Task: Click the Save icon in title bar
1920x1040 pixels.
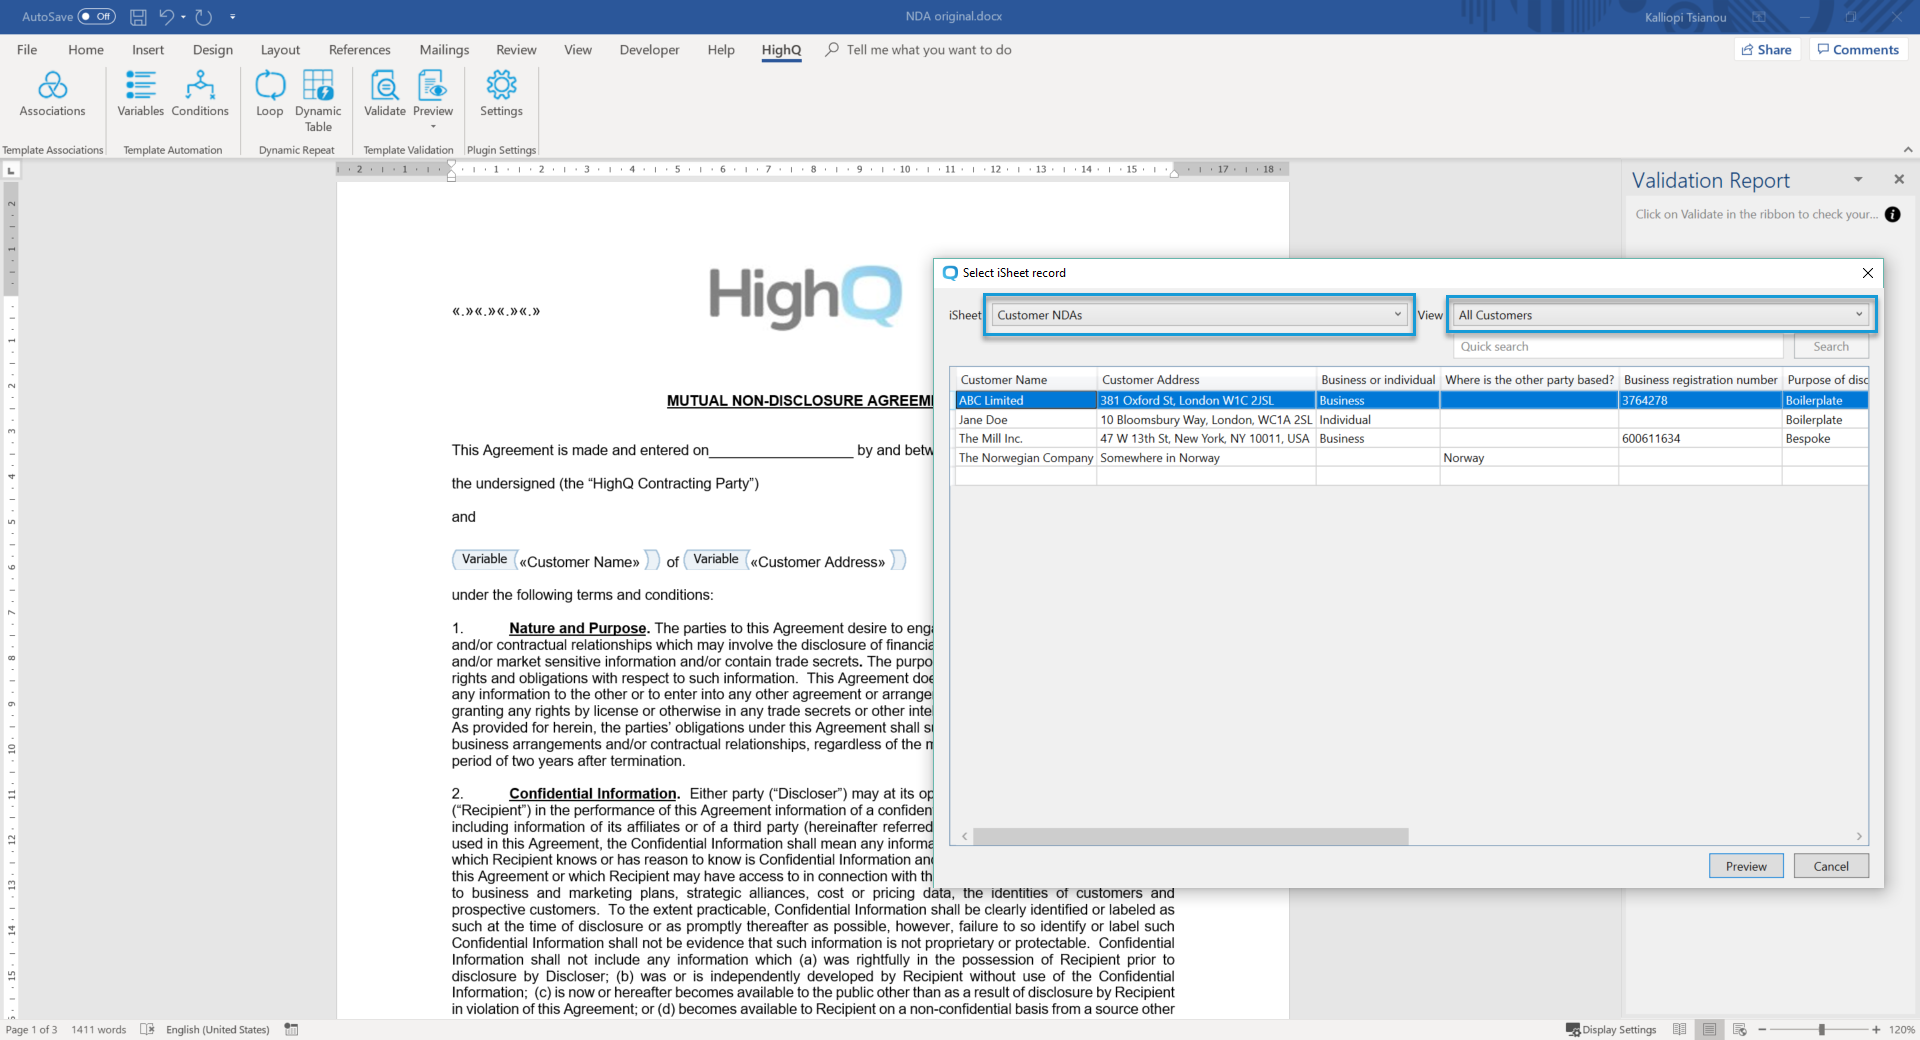Action: point(138,17)
